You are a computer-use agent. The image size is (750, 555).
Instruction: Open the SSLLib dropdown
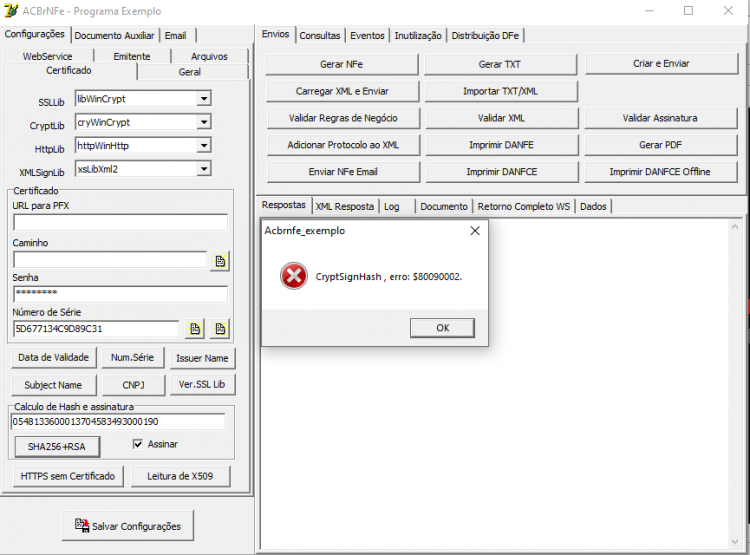(204, 99)
